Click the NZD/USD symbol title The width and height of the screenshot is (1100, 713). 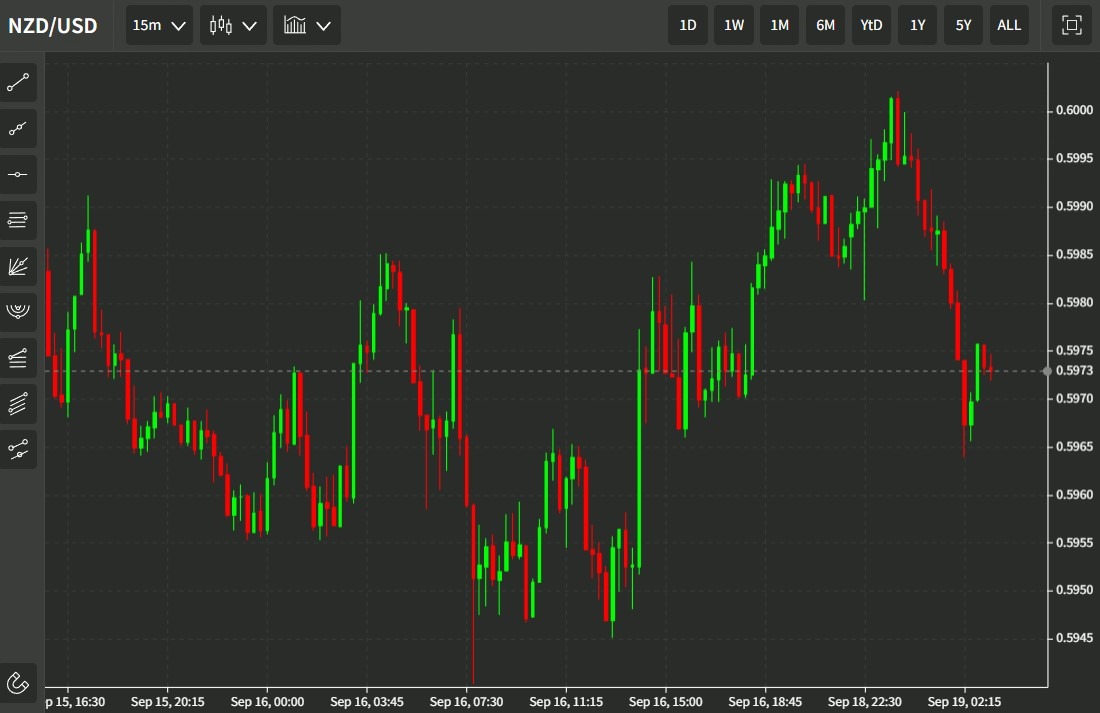tap(53, 26)
